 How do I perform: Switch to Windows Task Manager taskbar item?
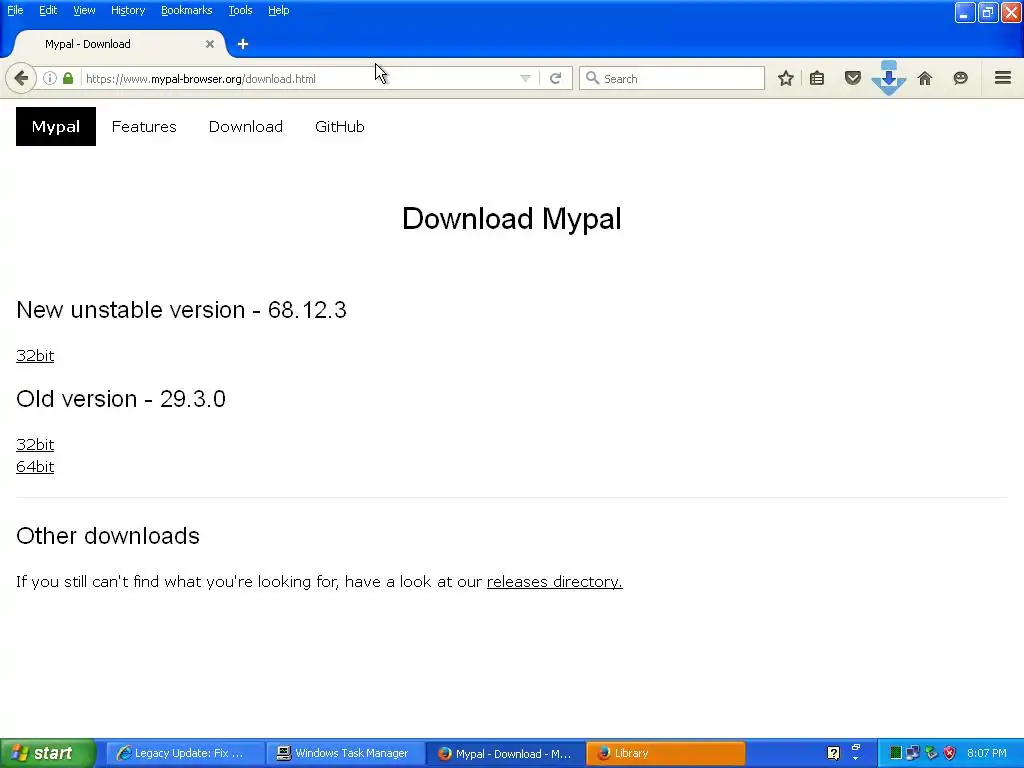(x=345, y=753)
